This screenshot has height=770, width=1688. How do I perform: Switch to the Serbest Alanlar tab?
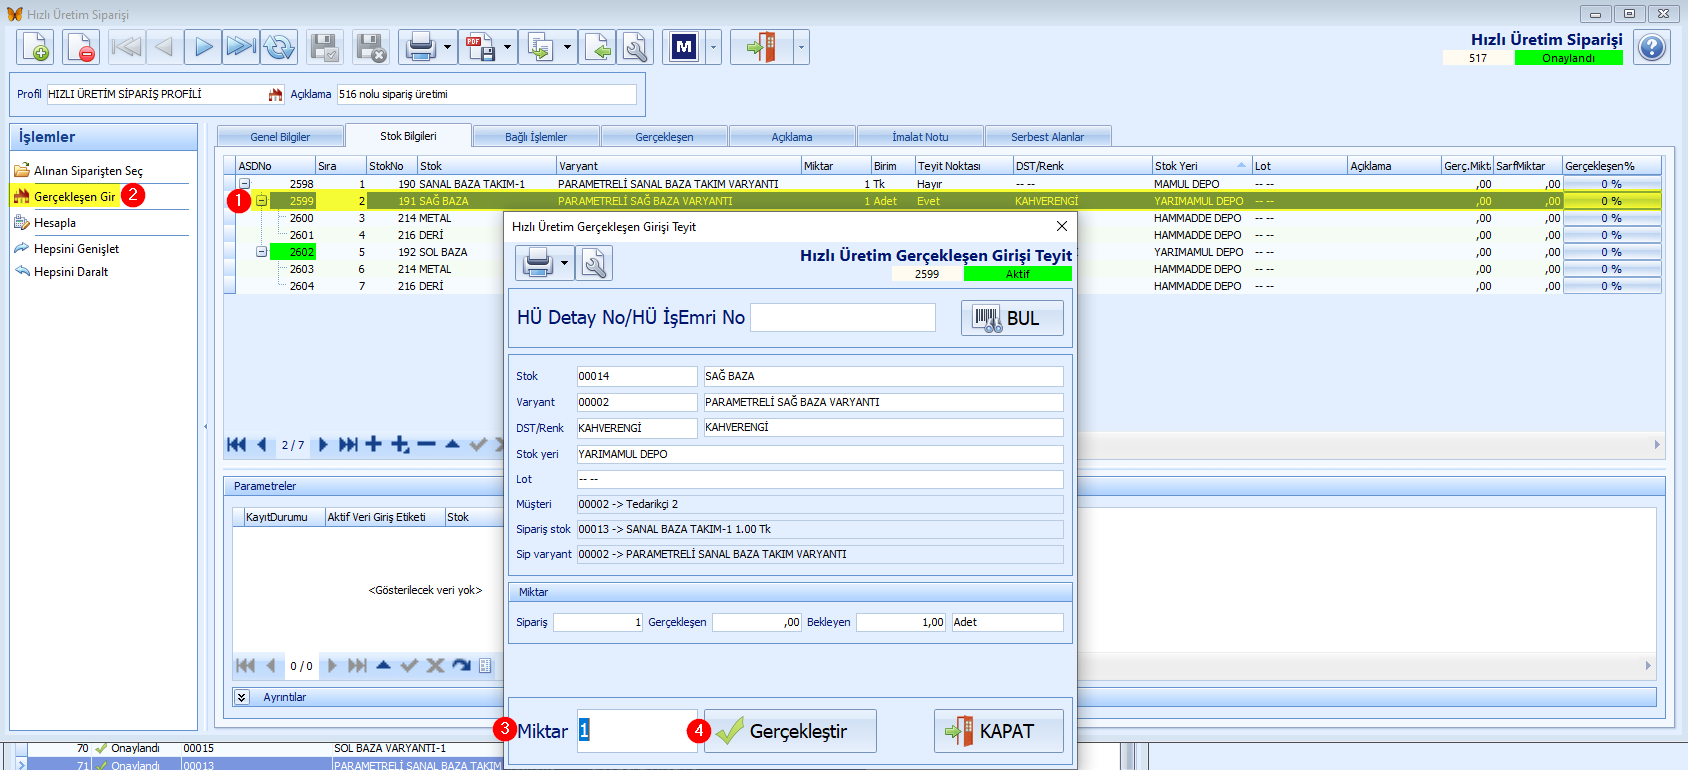pos(1047,137)
